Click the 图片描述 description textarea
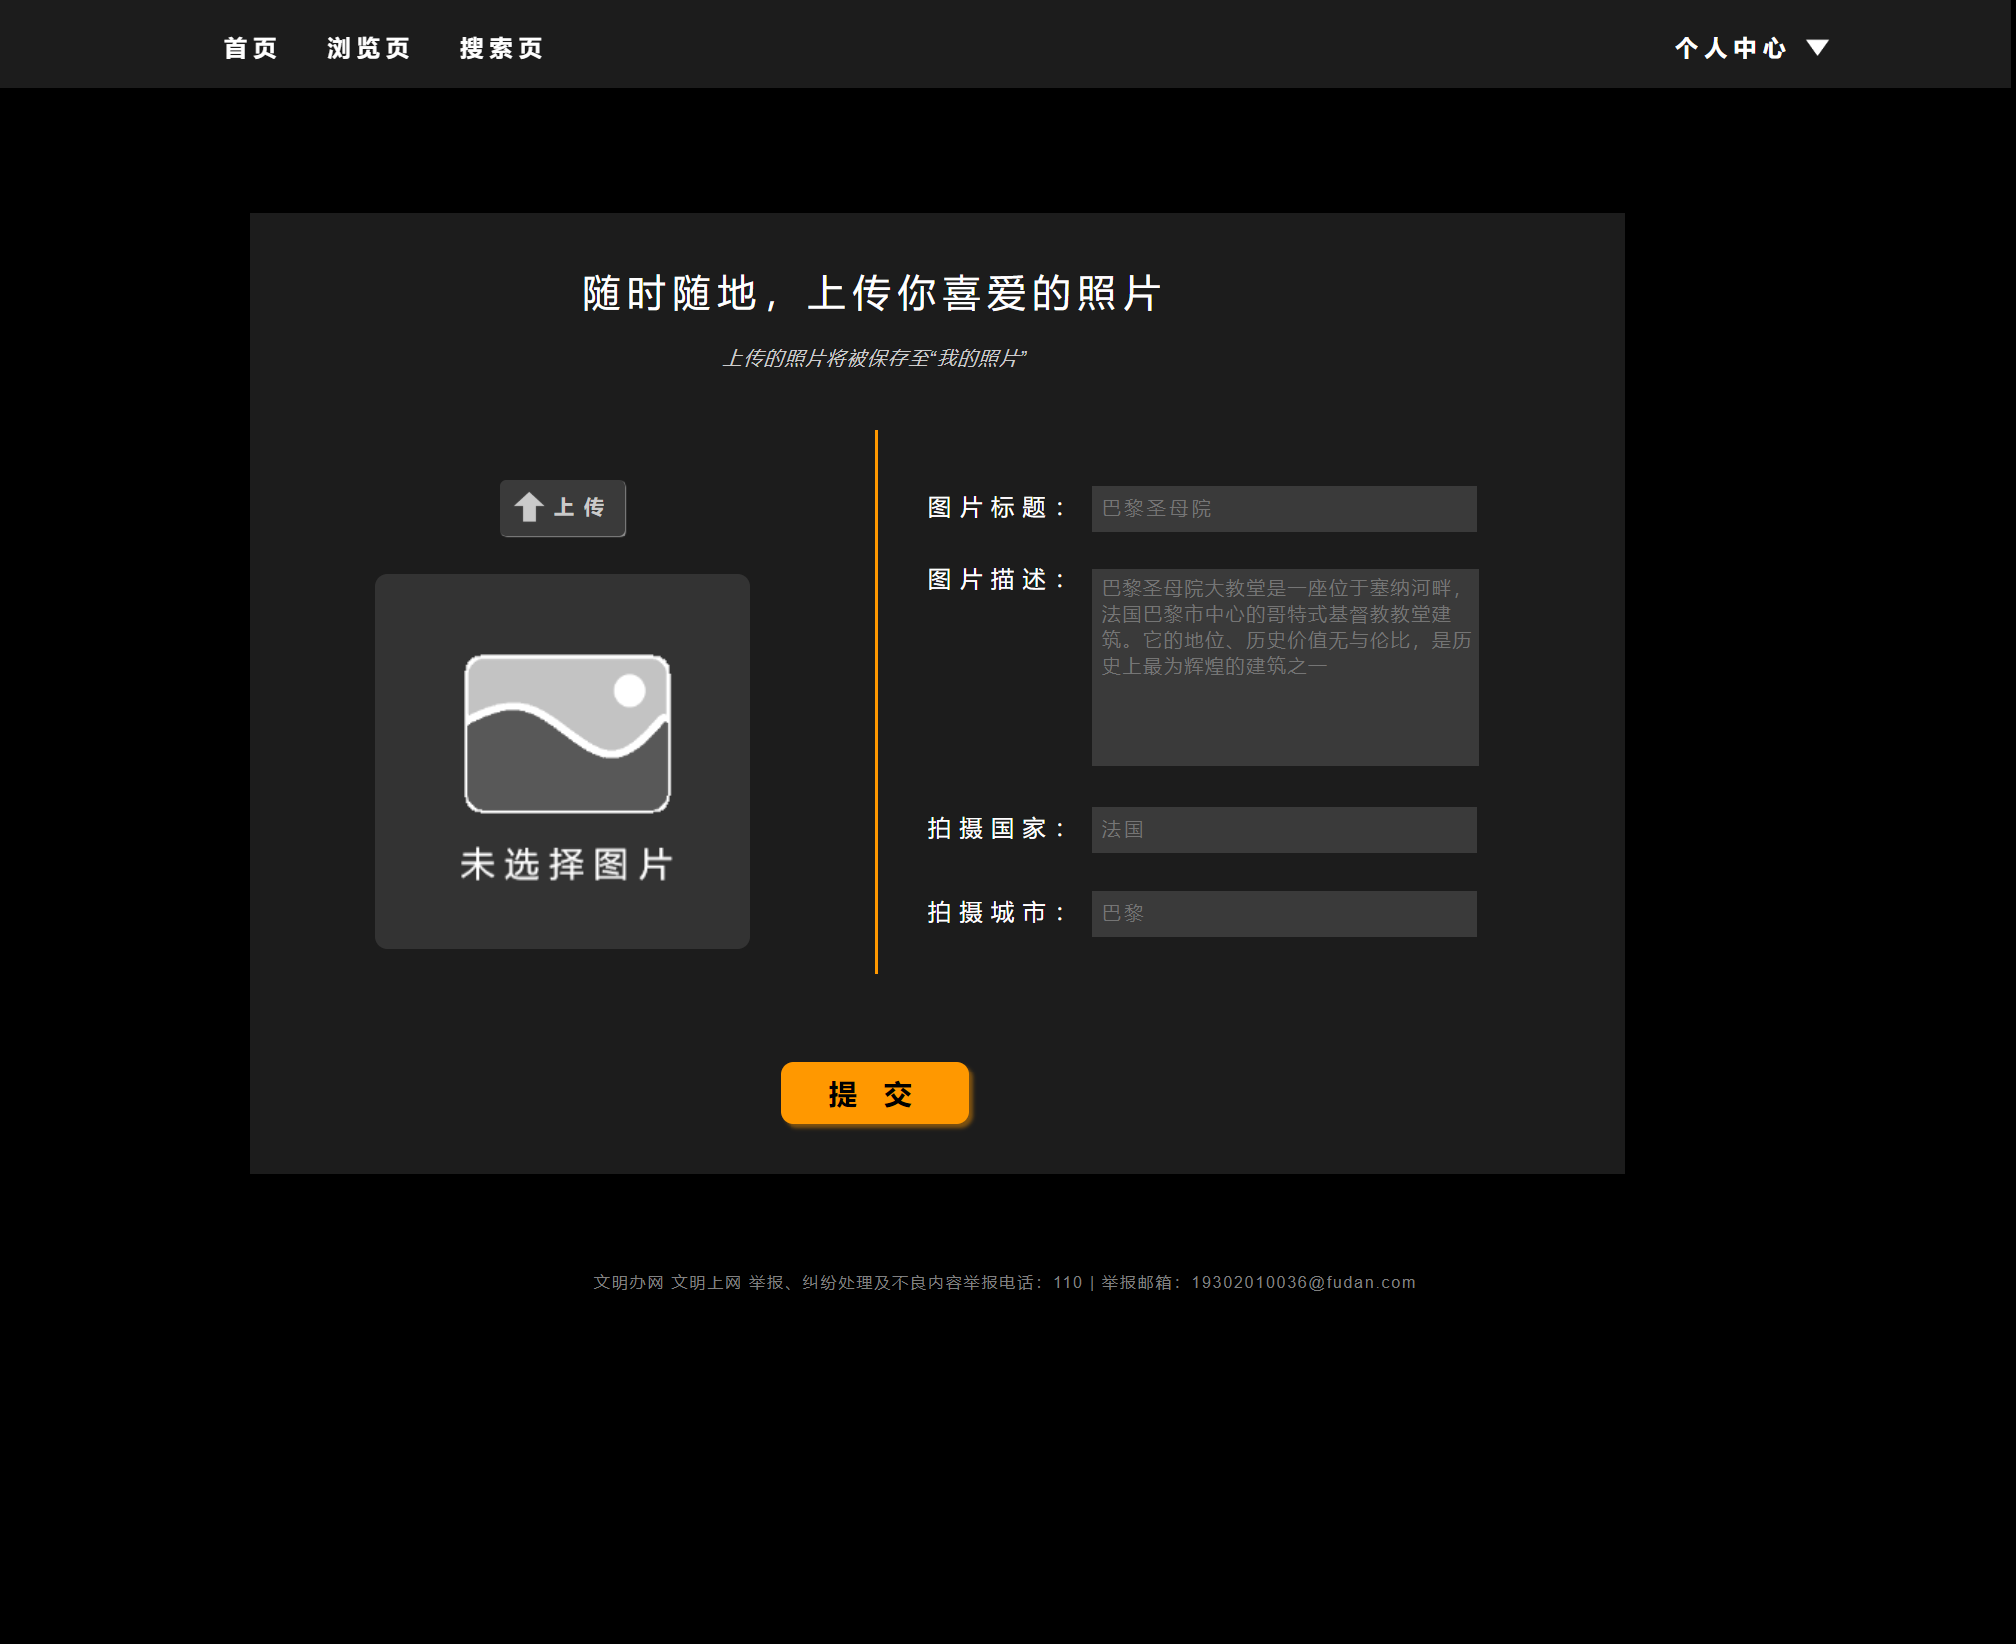This screenshot has width=2016, height=1644. [1284, 667]
